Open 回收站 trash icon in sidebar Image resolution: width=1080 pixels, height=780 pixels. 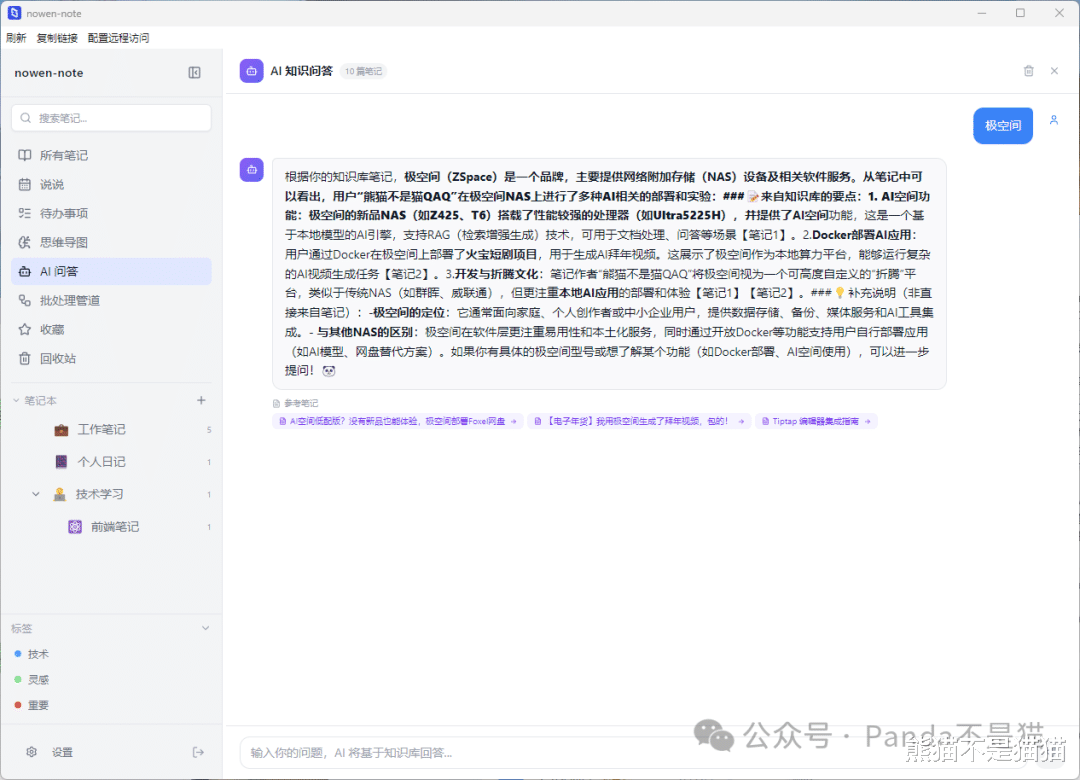click(25, 358)
